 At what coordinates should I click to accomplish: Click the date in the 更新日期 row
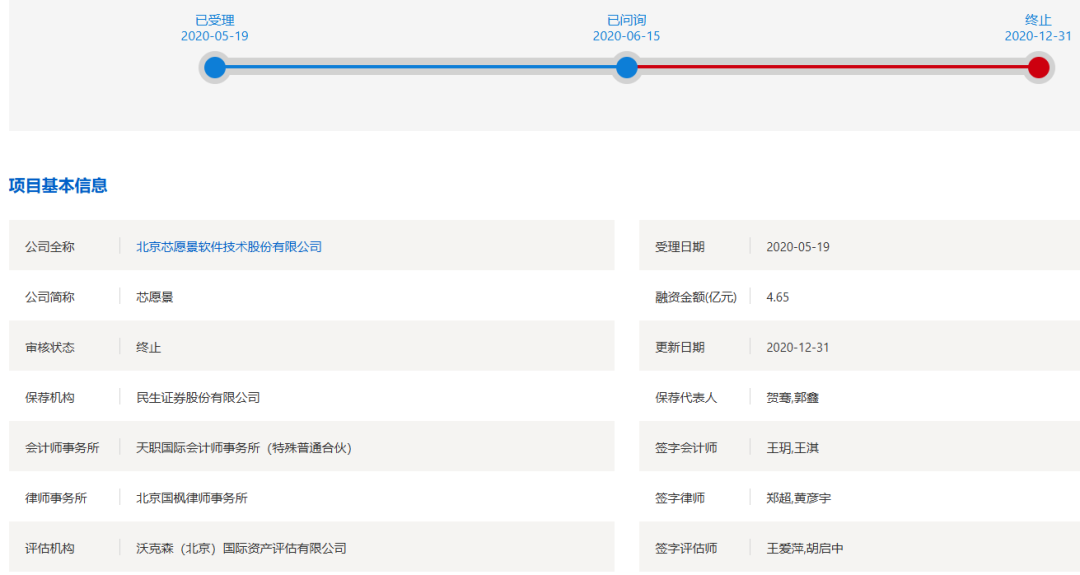tap(797, 347)
